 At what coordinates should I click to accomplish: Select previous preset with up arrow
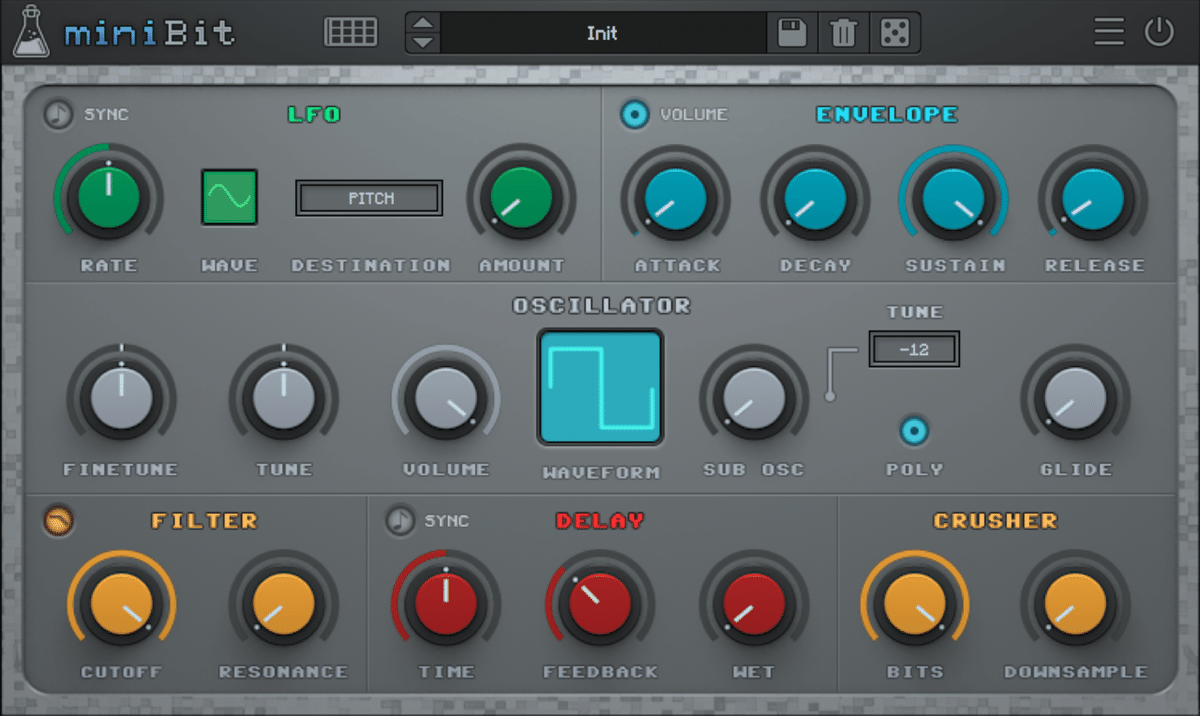pyautogui.click(x=423, y=23)
